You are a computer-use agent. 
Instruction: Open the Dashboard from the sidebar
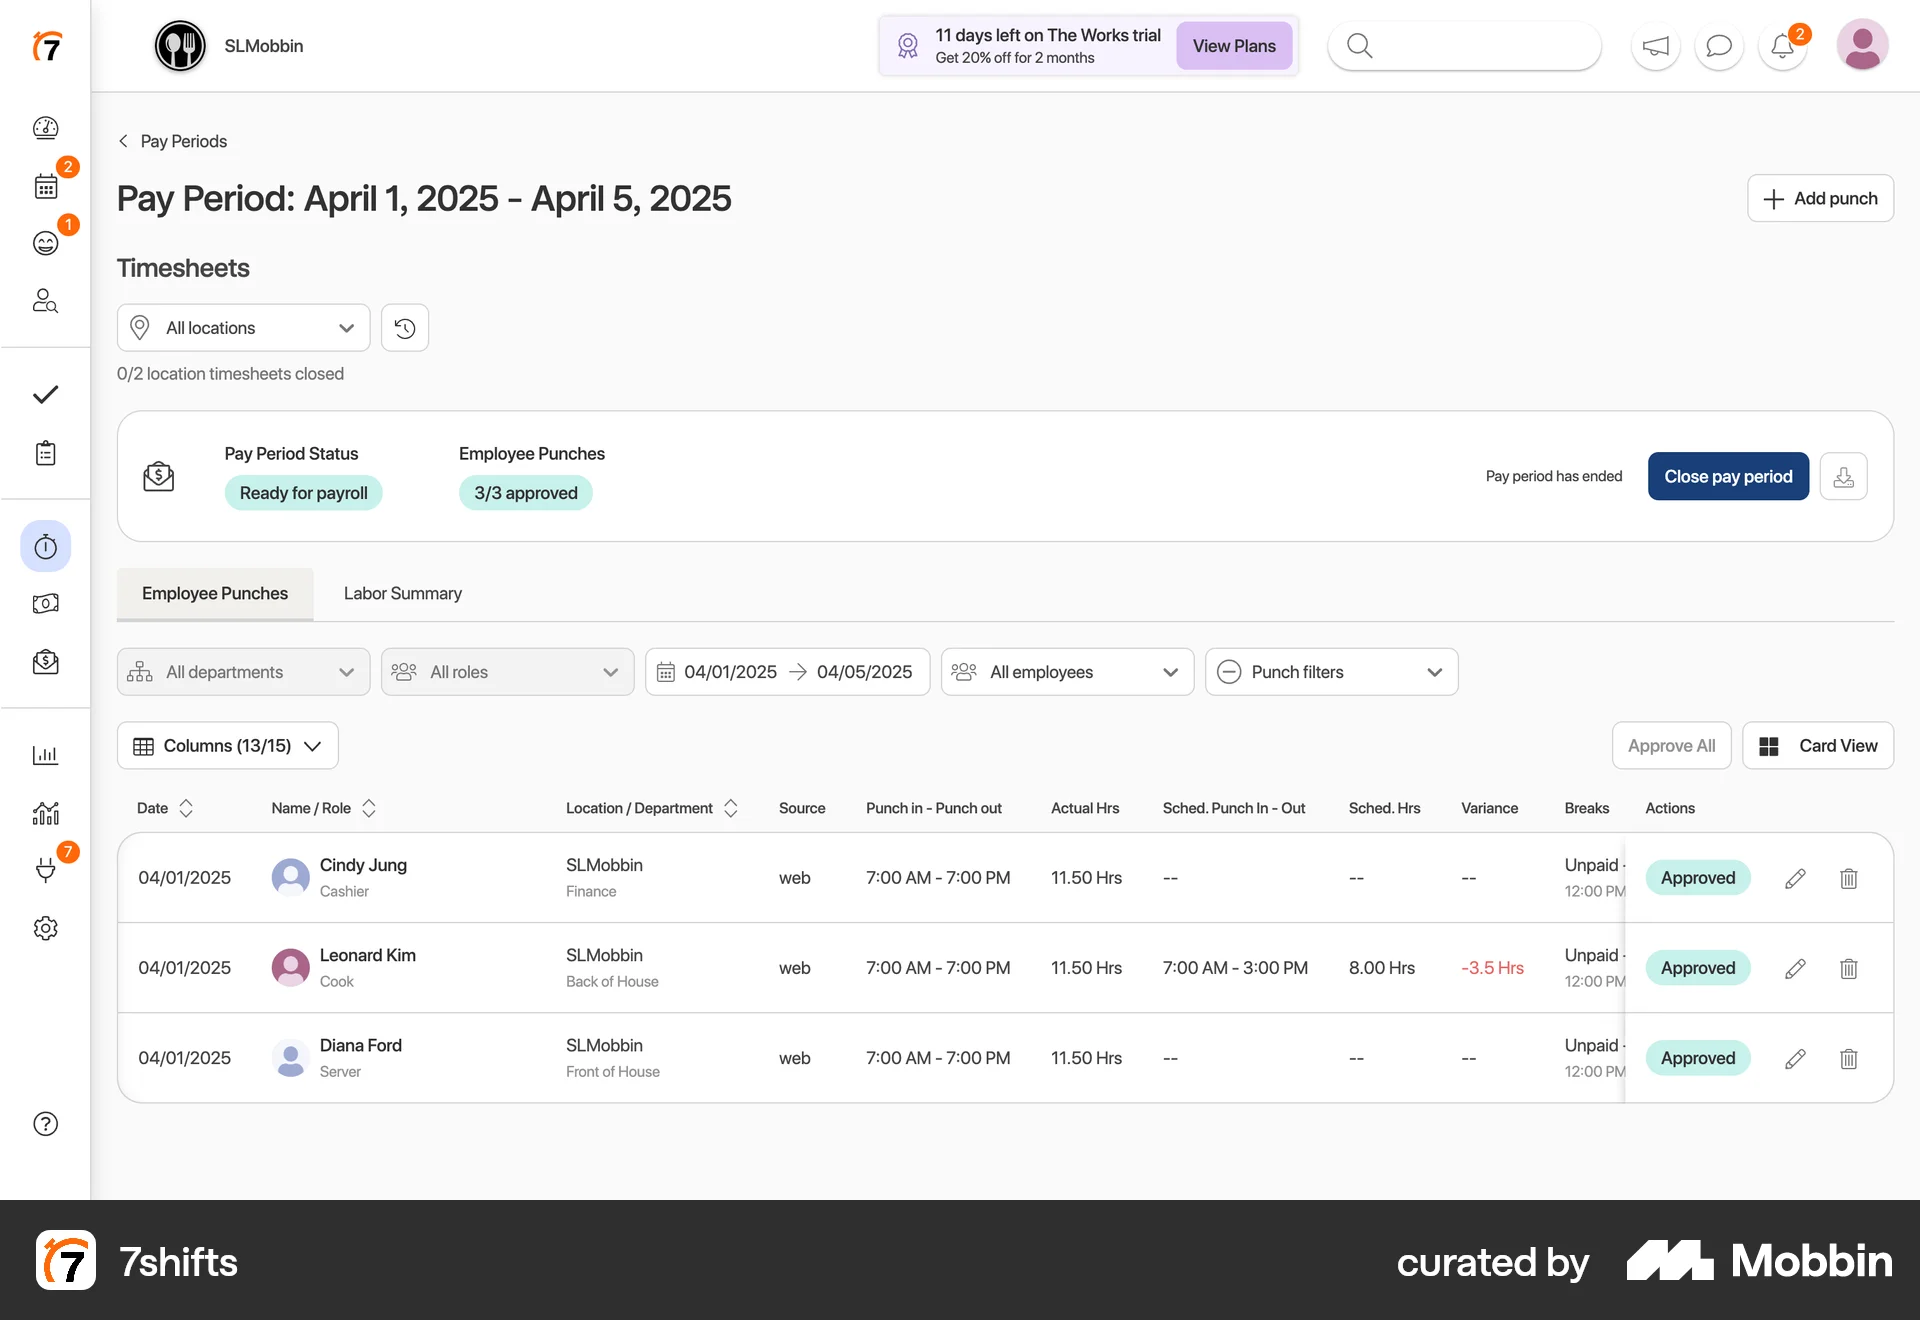coord(46,128)
